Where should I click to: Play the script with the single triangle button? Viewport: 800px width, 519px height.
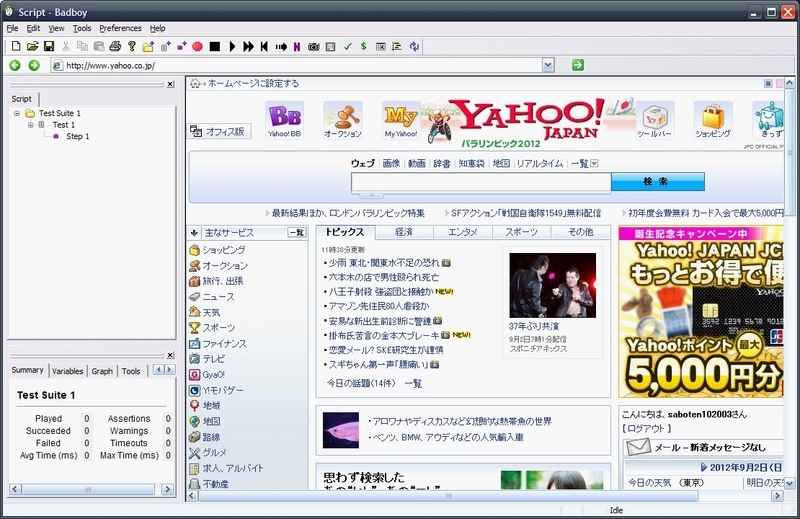pos(232,46)
